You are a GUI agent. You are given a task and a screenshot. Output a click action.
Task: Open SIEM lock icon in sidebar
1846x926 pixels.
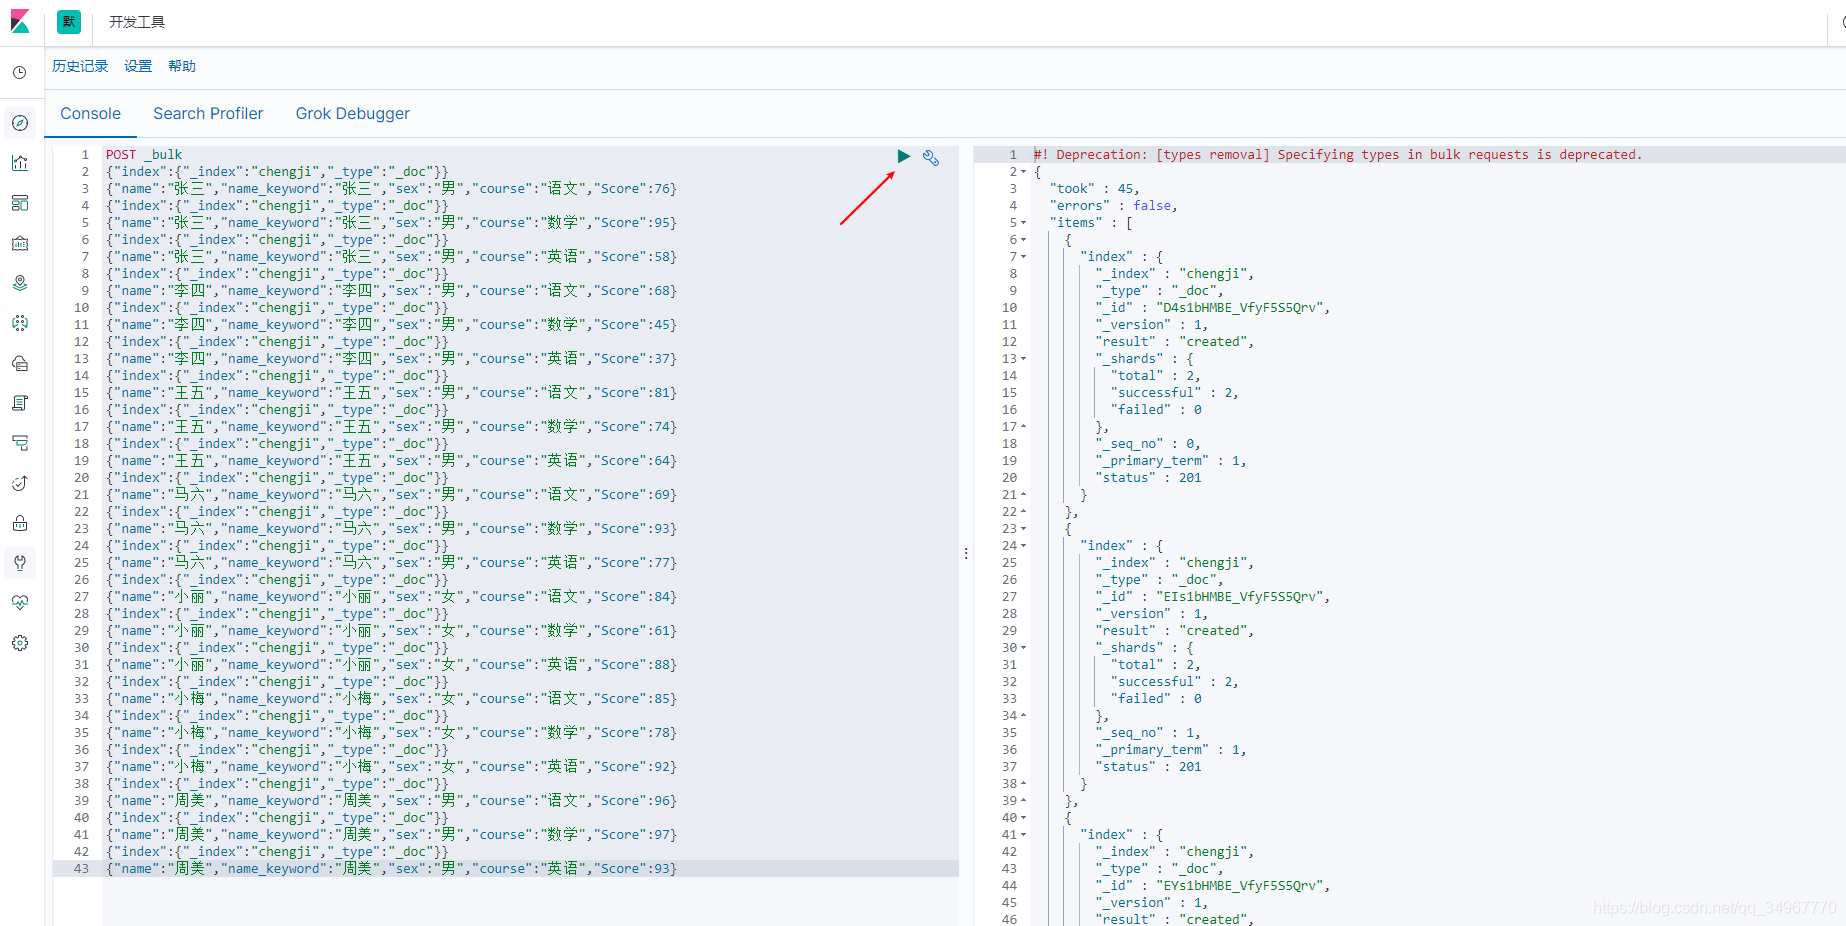pyautogui.click(x=20, y=523)
